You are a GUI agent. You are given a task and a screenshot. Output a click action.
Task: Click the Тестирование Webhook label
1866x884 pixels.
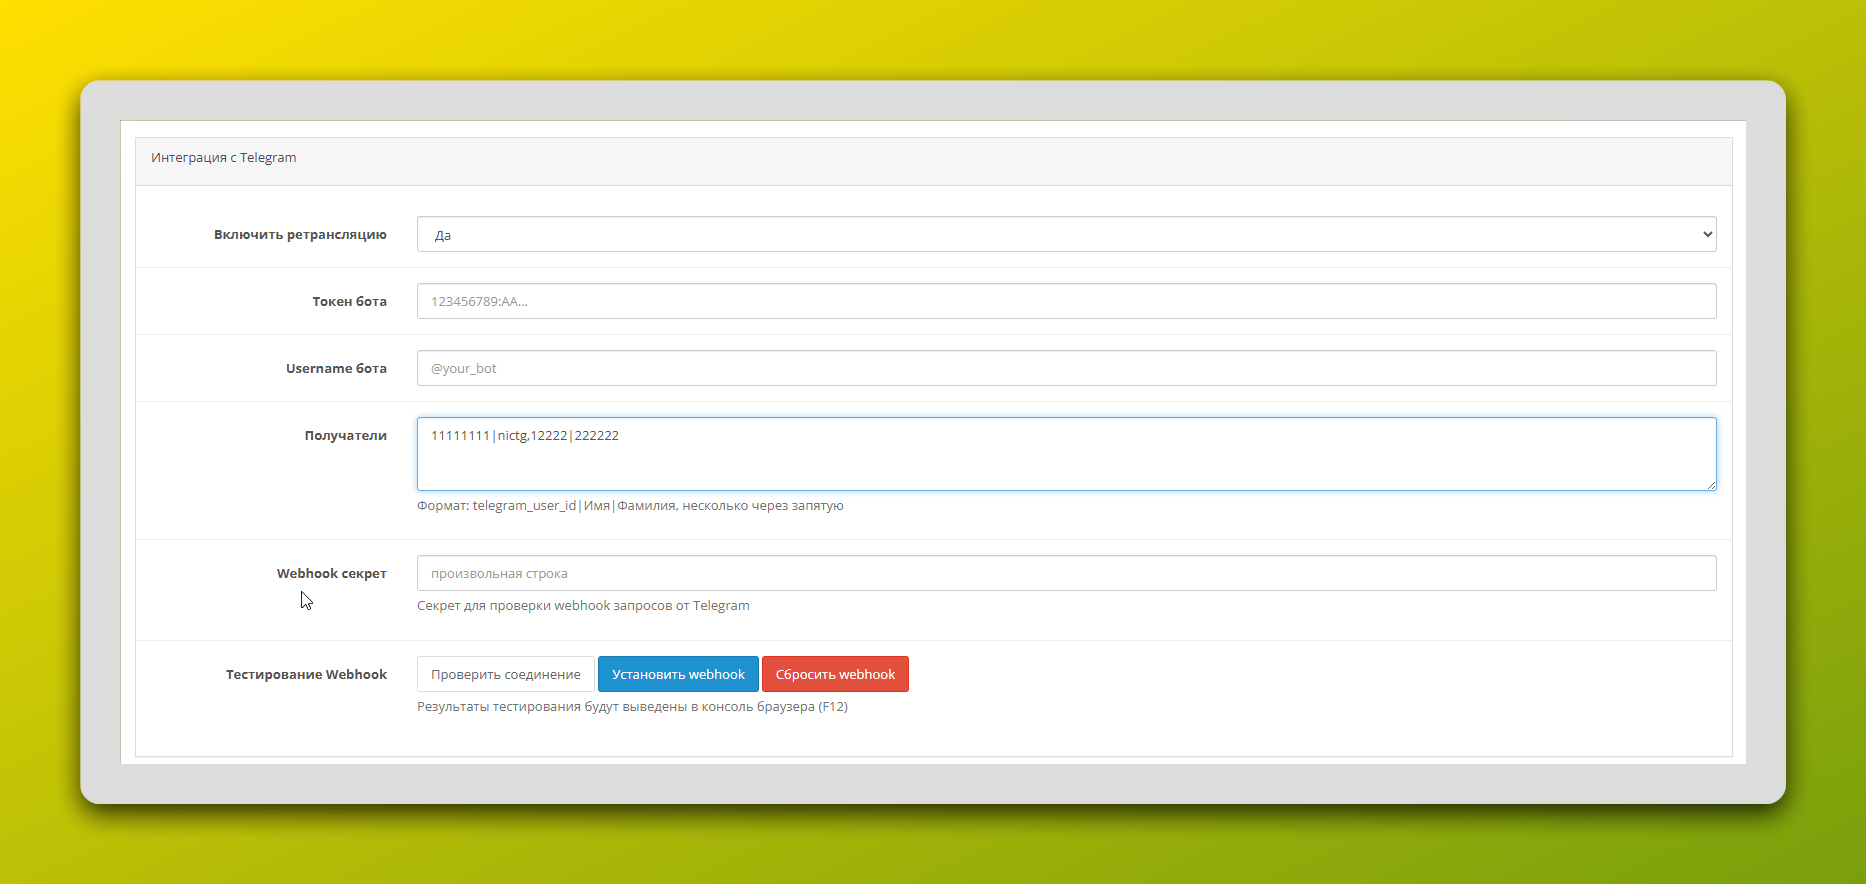pyautogui.click(x=306, y=674)
